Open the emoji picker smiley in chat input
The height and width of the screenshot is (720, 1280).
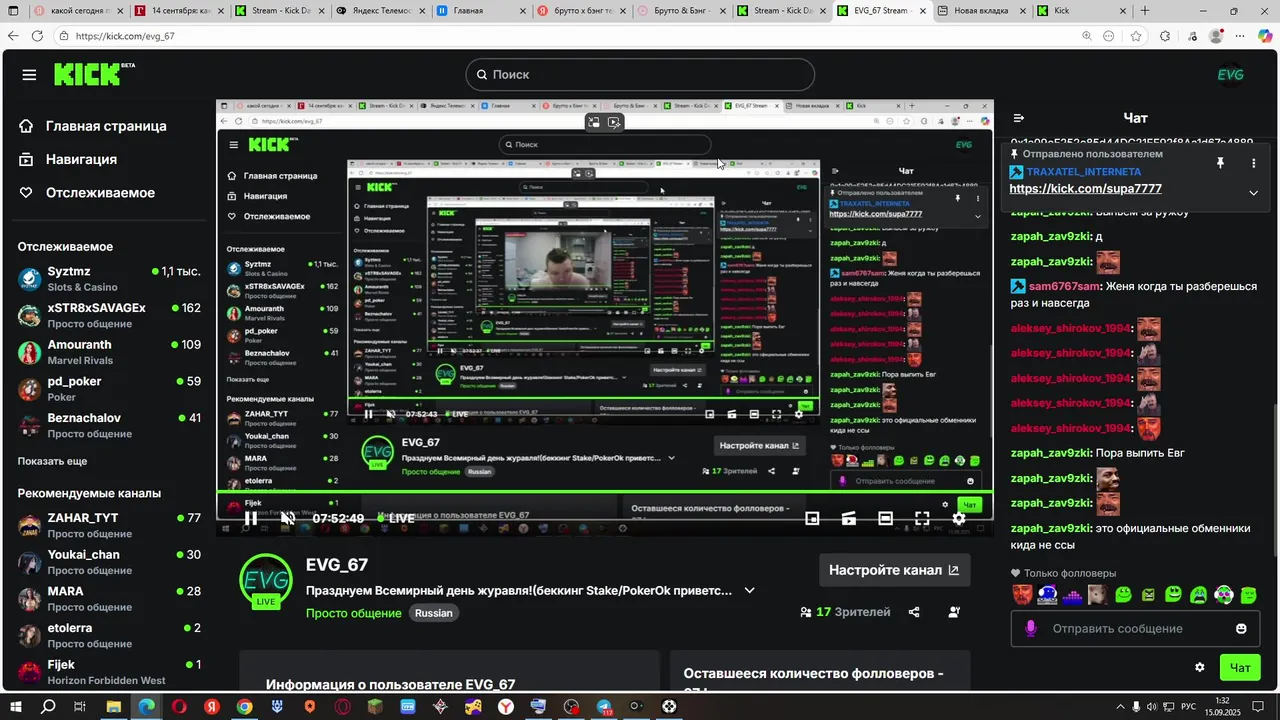[1241, 629]
